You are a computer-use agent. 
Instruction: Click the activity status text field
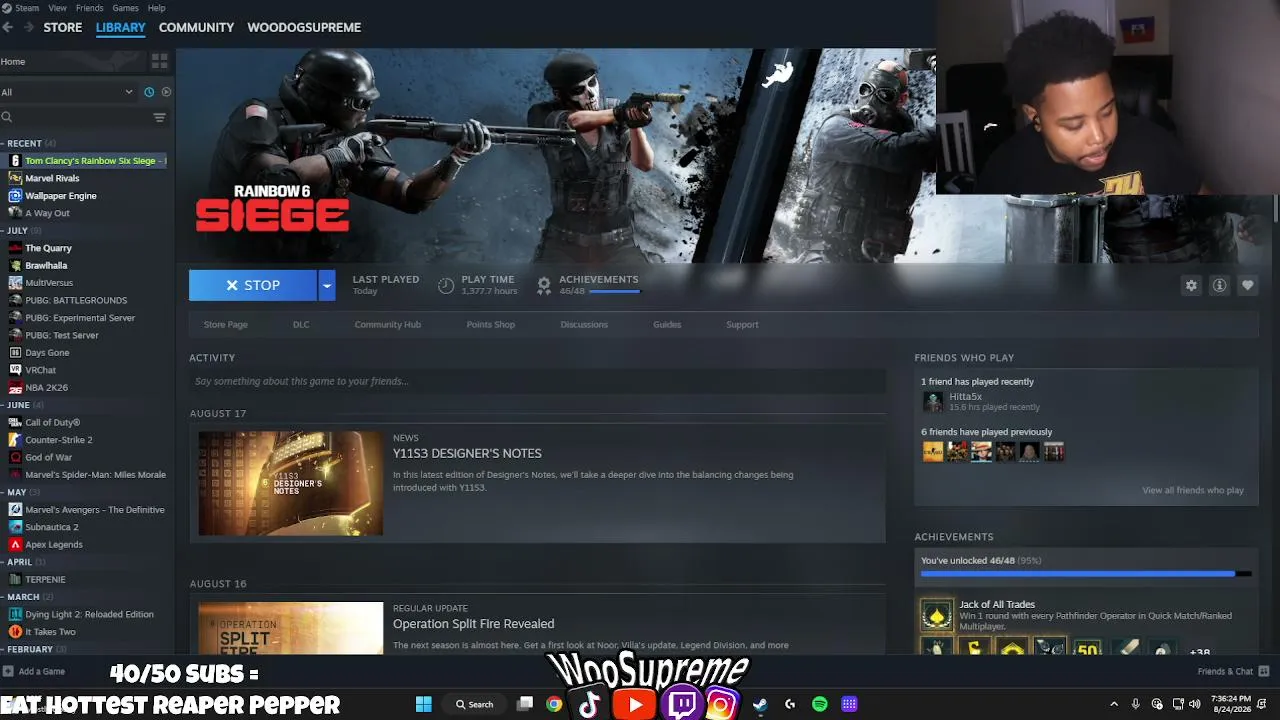click(x=538, y=381)
